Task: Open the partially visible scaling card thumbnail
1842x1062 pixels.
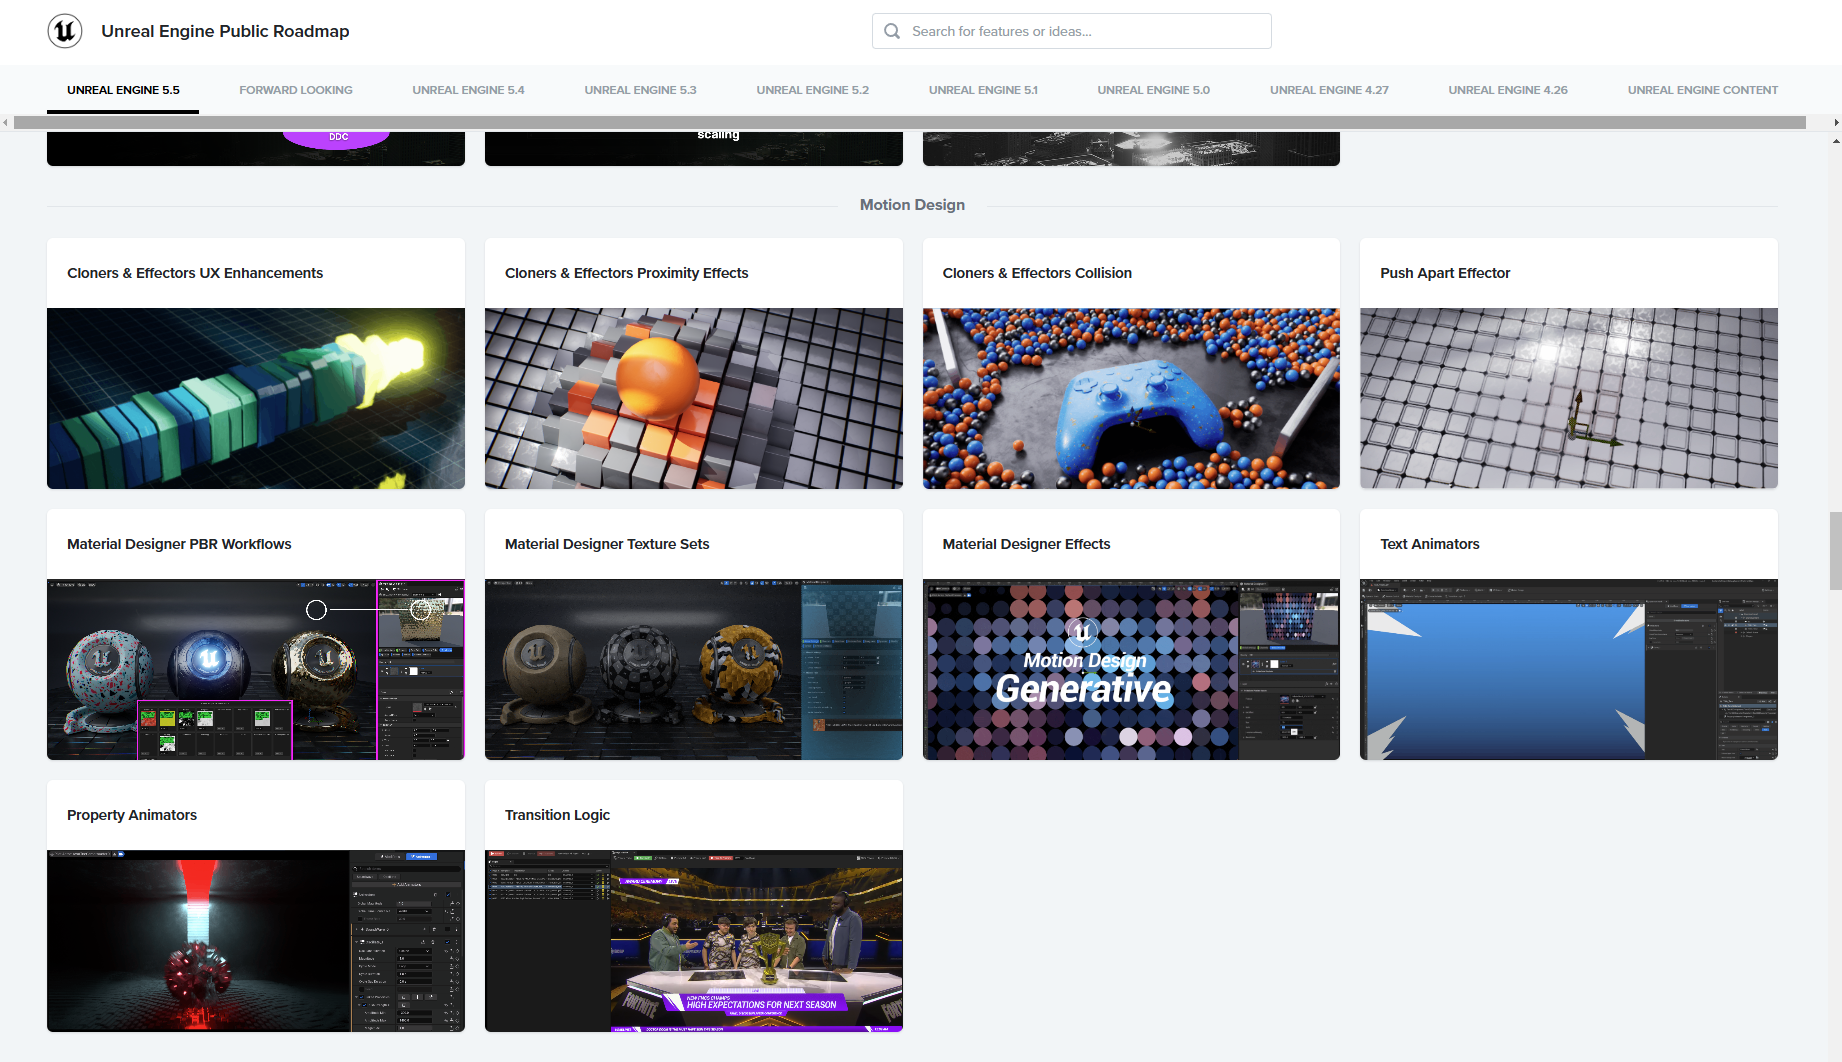Action: point(694,148)
